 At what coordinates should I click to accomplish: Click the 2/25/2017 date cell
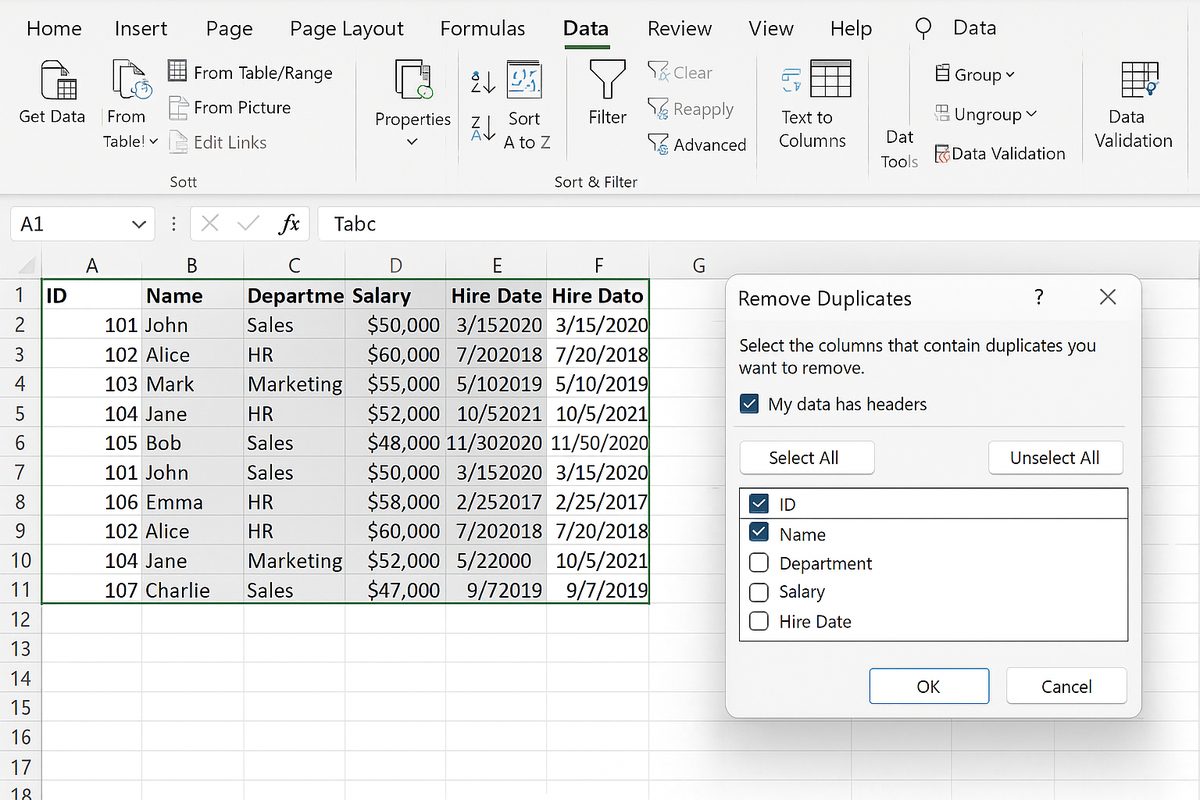[x=598, y=502]
